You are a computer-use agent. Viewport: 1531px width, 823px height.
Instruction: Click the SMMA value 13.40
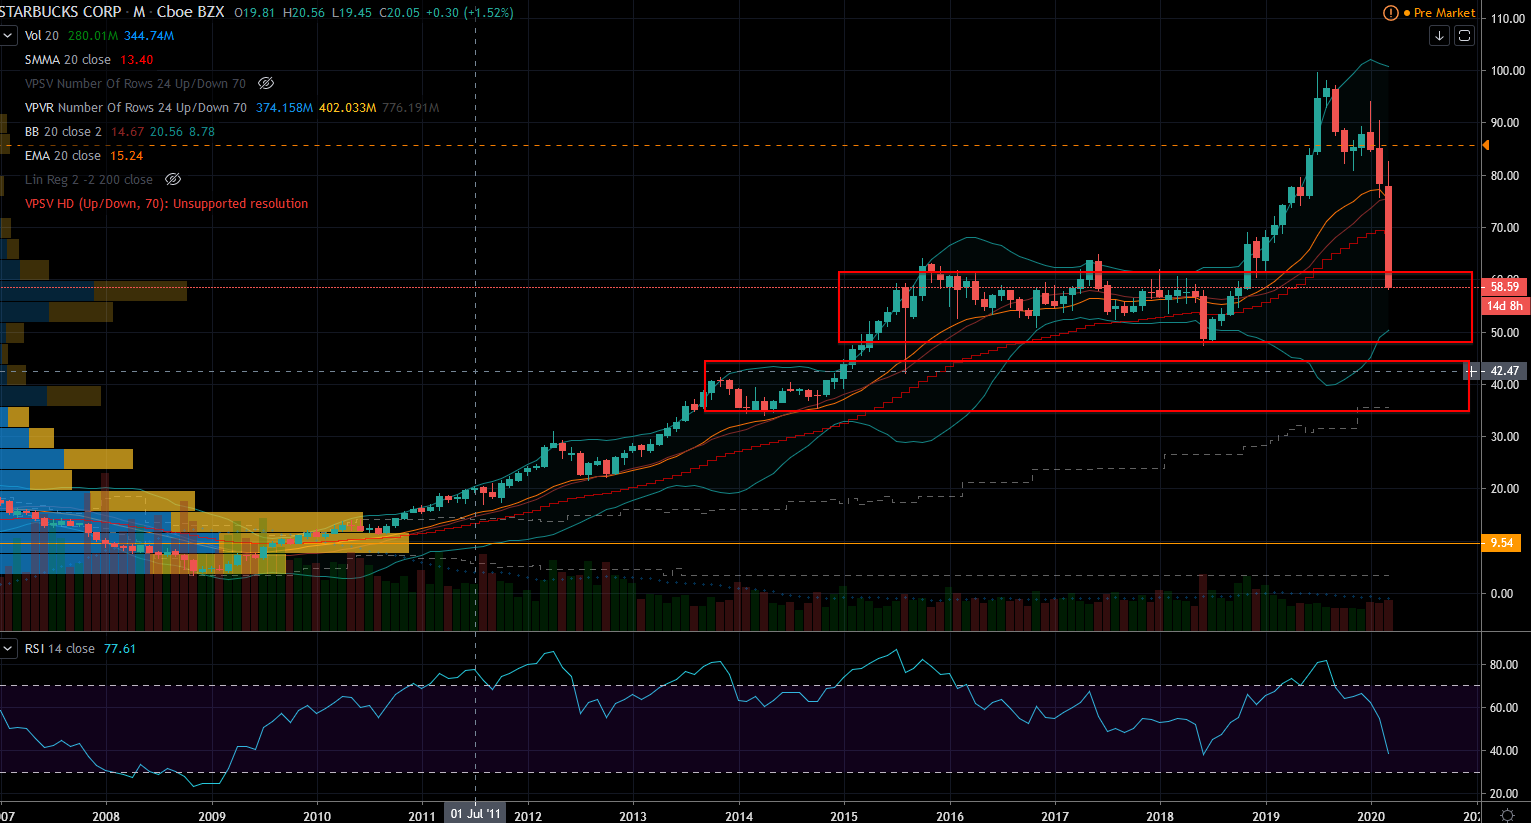pyautogui.click(x=137, y=60)
